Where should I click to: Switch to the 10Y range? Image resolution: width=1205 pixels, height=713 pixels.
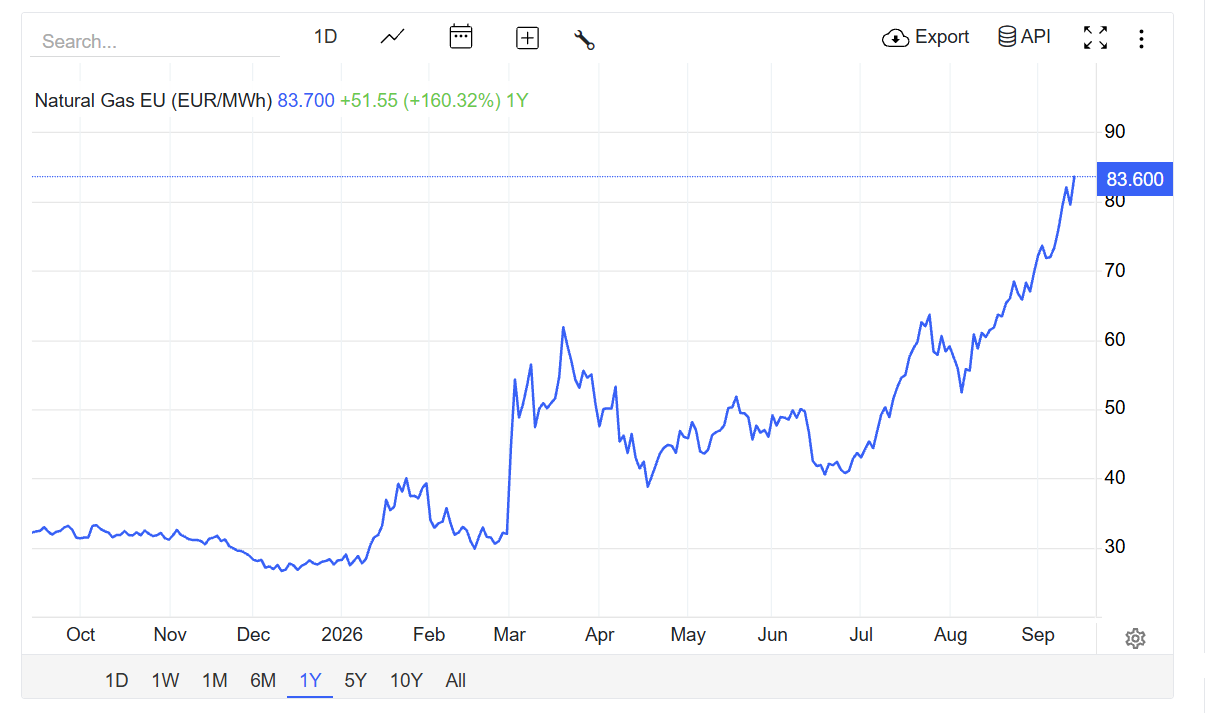tap(406, 681)
